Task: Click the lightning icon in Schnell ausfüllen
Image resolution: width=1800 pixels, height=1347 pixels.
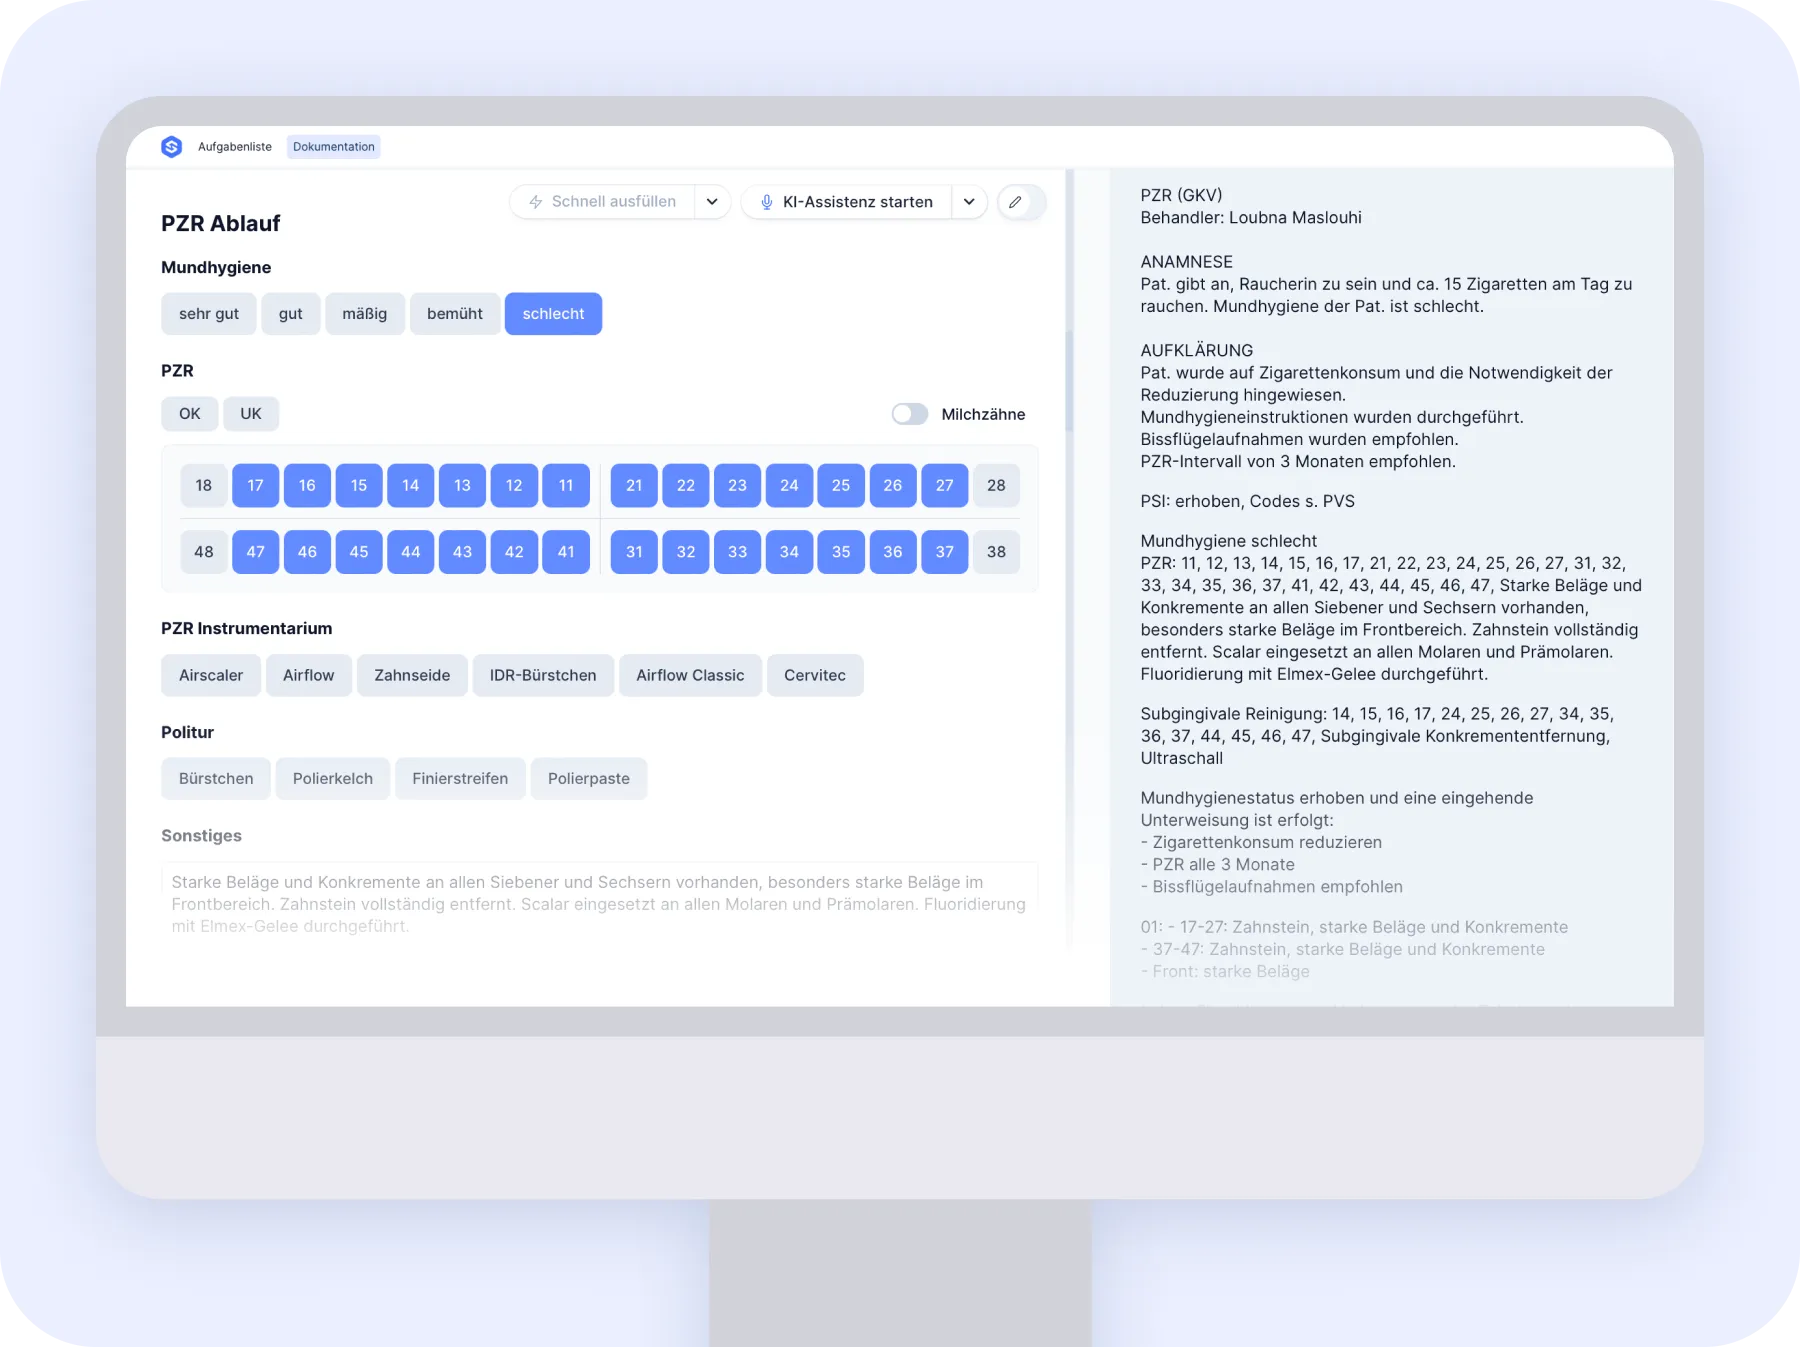Action: pos(536,201)
